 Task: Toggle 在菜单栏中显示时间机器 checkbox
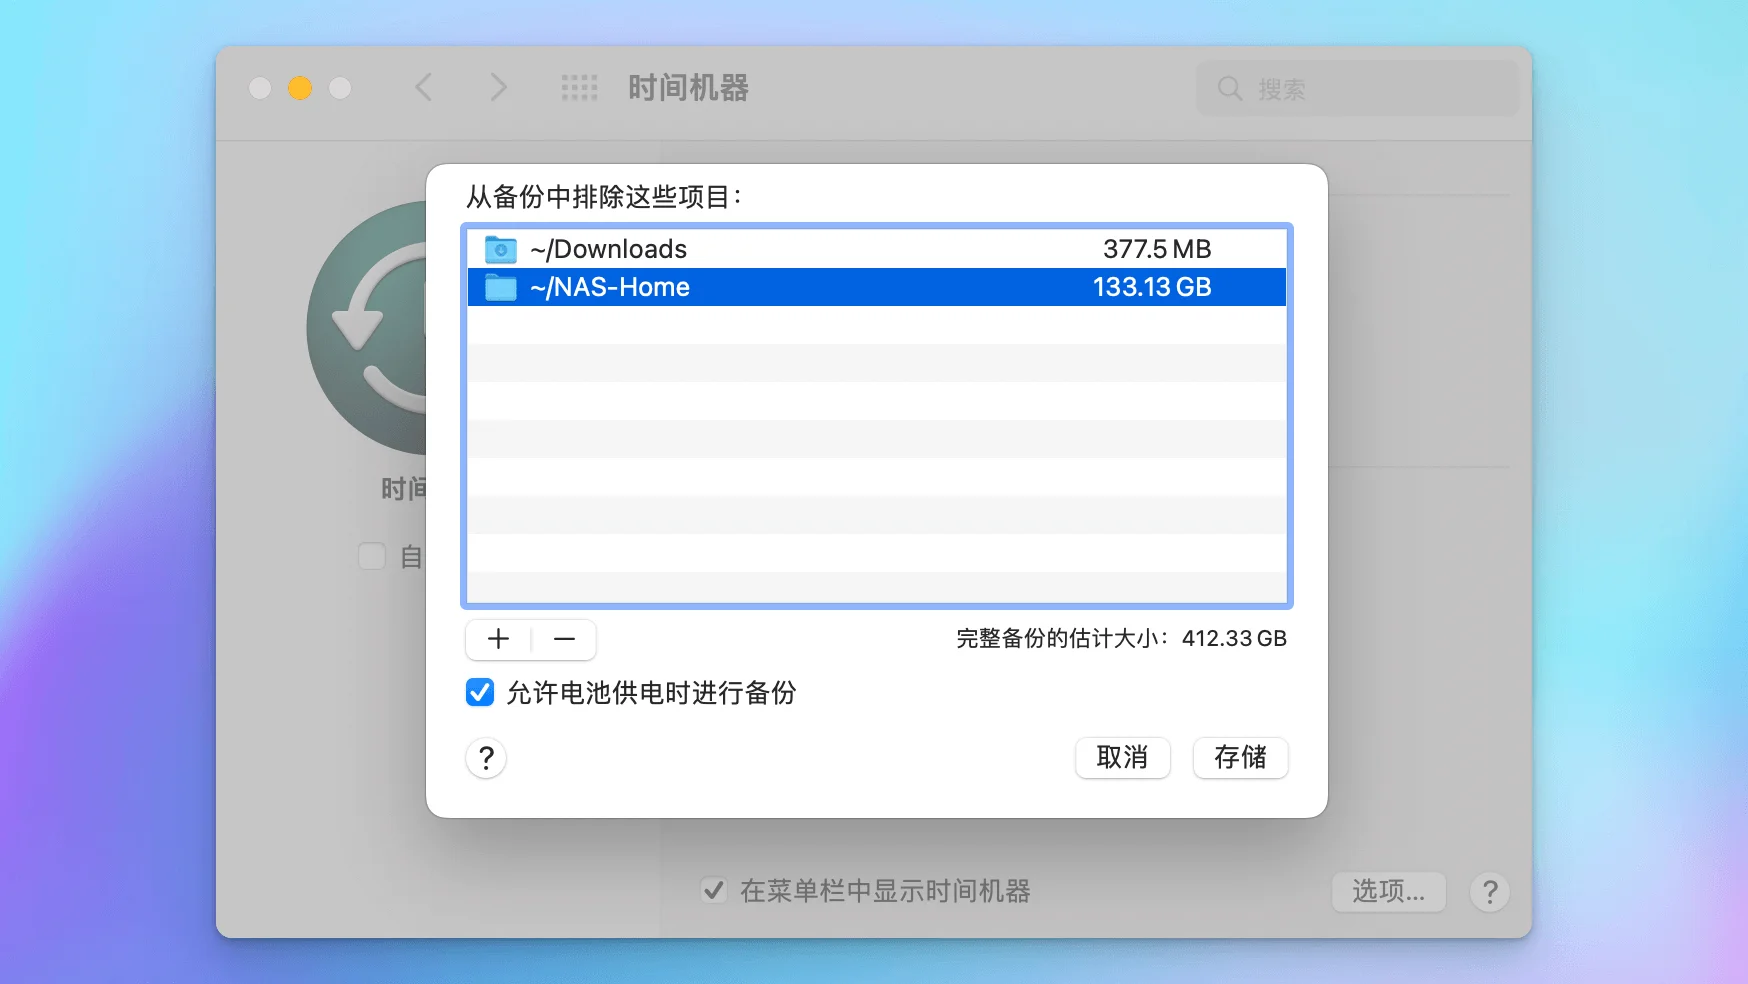713,890
